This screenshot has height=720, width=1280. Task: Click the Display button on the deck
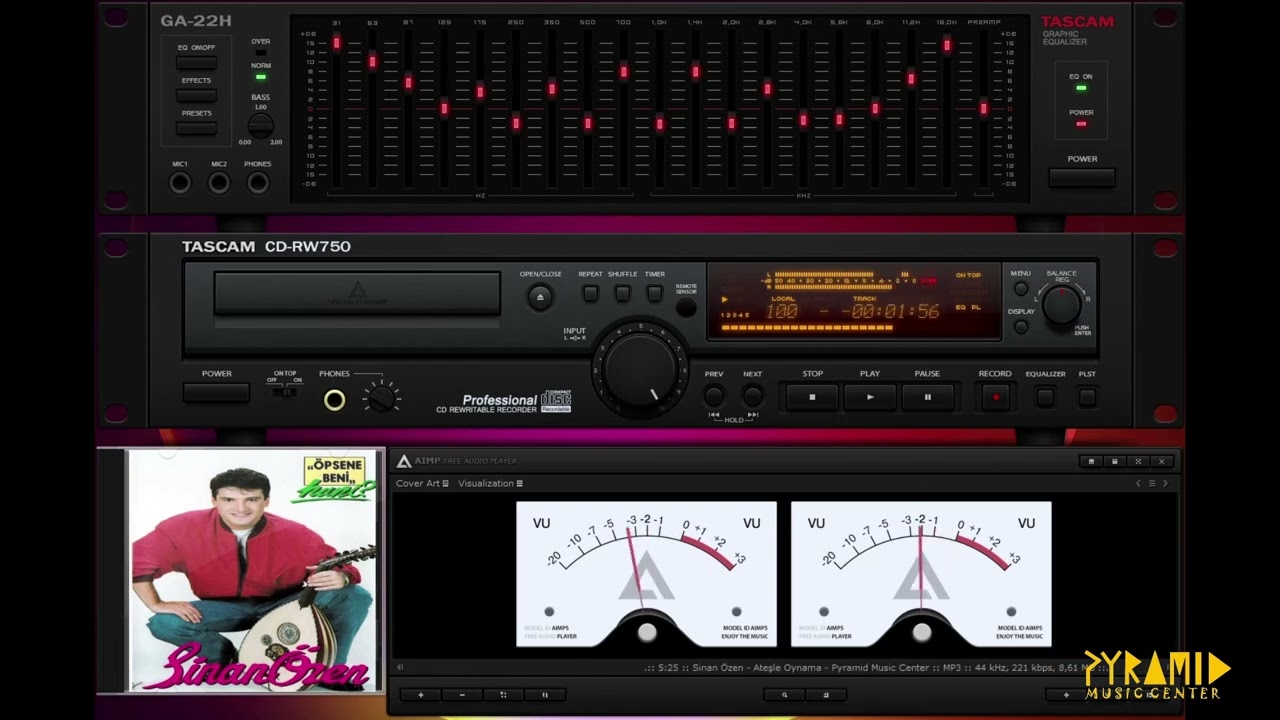point(1021,327)
